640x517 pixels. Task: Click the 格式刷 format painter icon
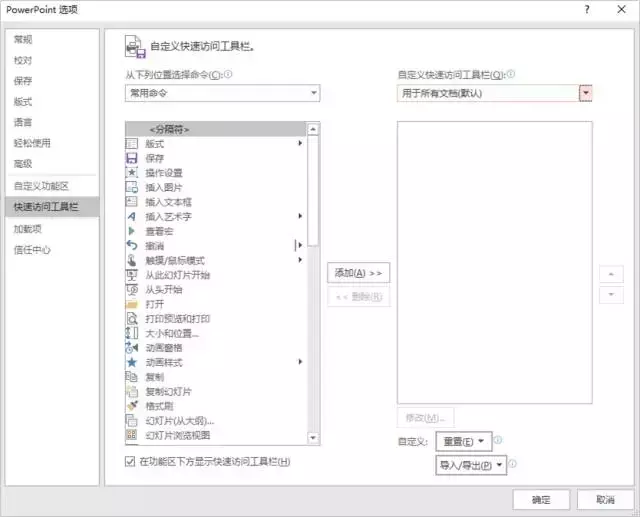tap(131, 406)
